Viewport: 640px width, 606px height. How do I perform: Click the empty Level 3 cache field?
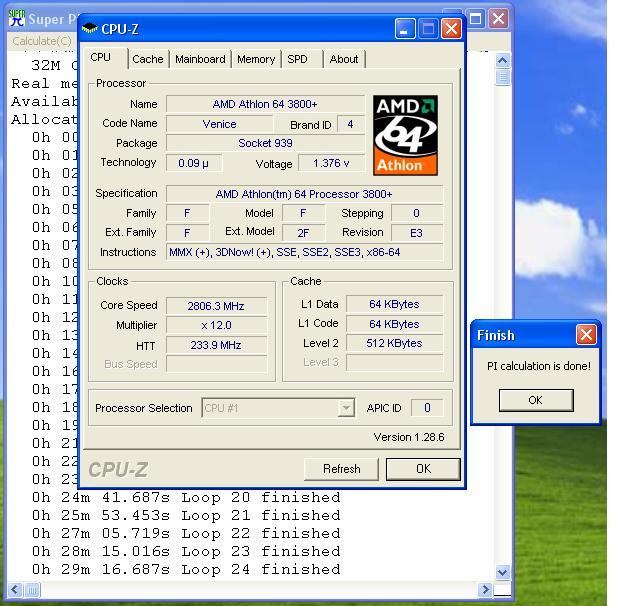pyautogui.click(x=394, y=362)
